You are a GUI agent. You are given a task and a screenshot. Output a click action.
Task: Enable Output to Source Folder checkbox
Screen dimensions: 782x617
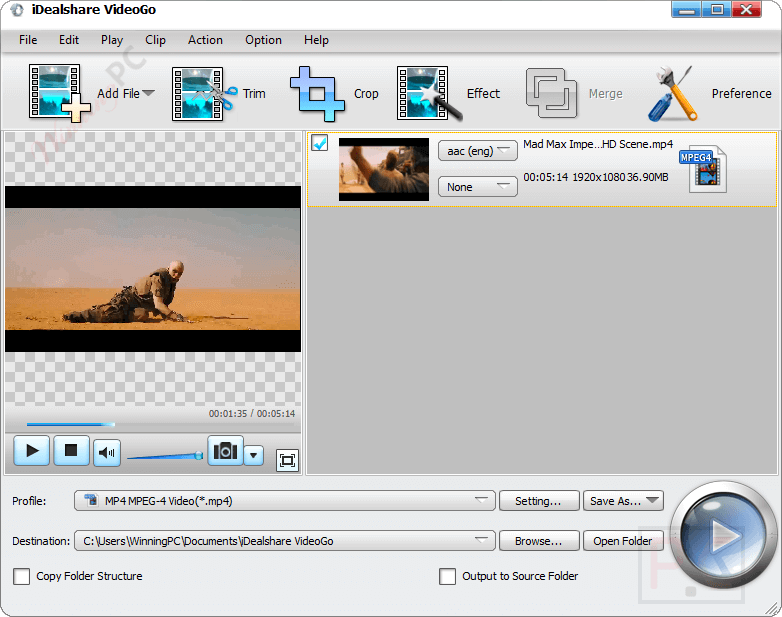[447, 576]
